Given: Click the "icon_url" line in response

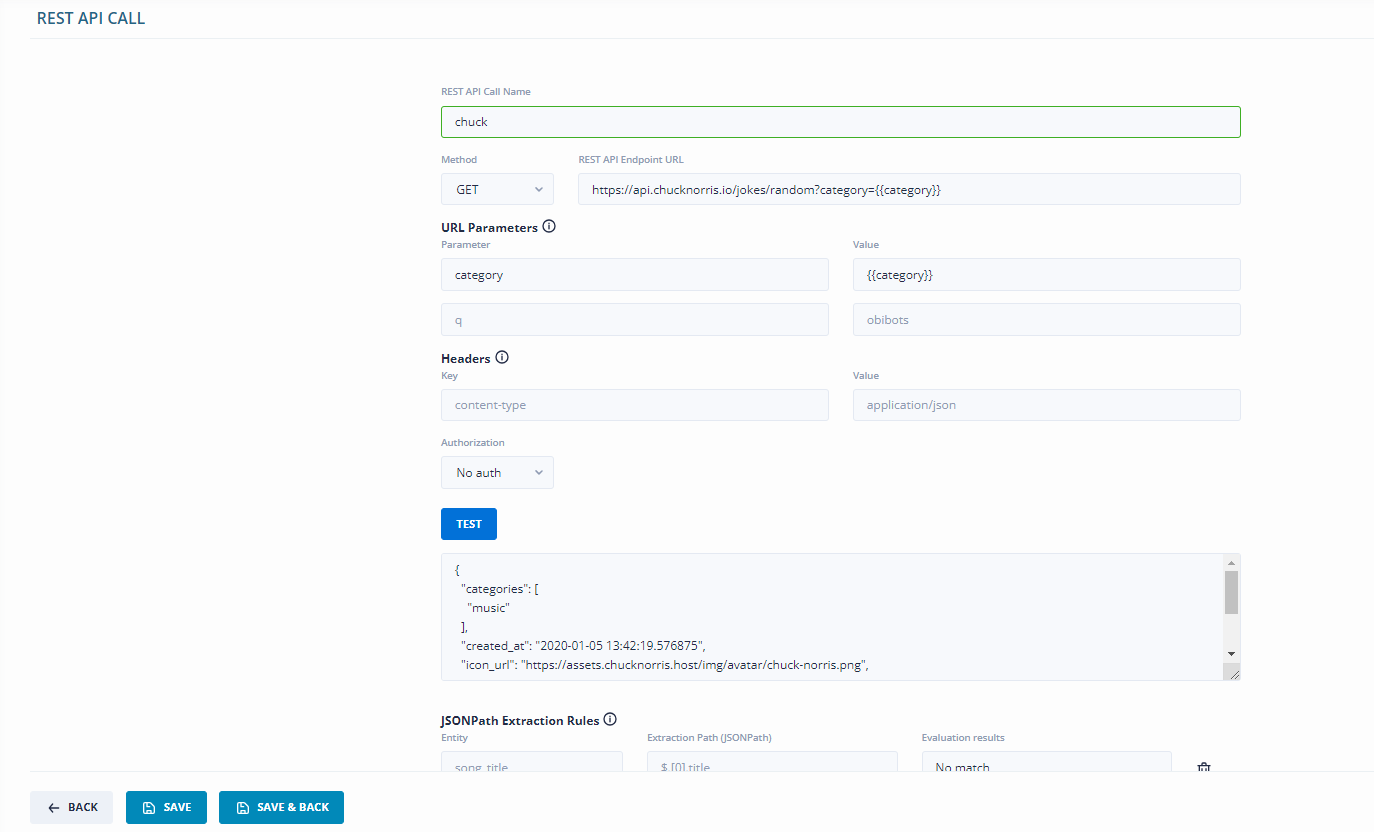Looking at the screenshot, I should (x=663, y=663).
